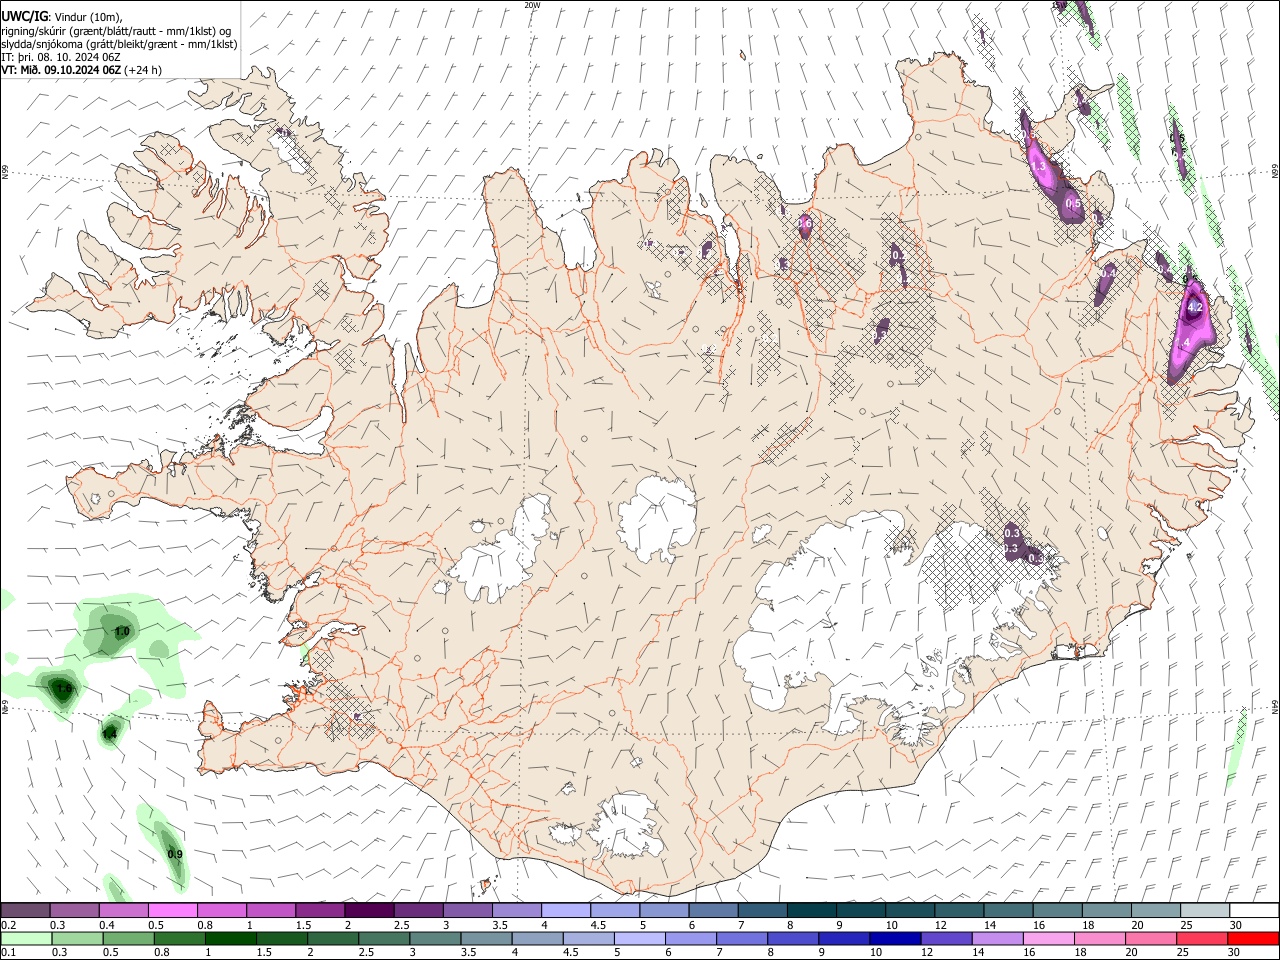
Task: Click the UWC/IG title text
Action: click(x=24, y=17)
